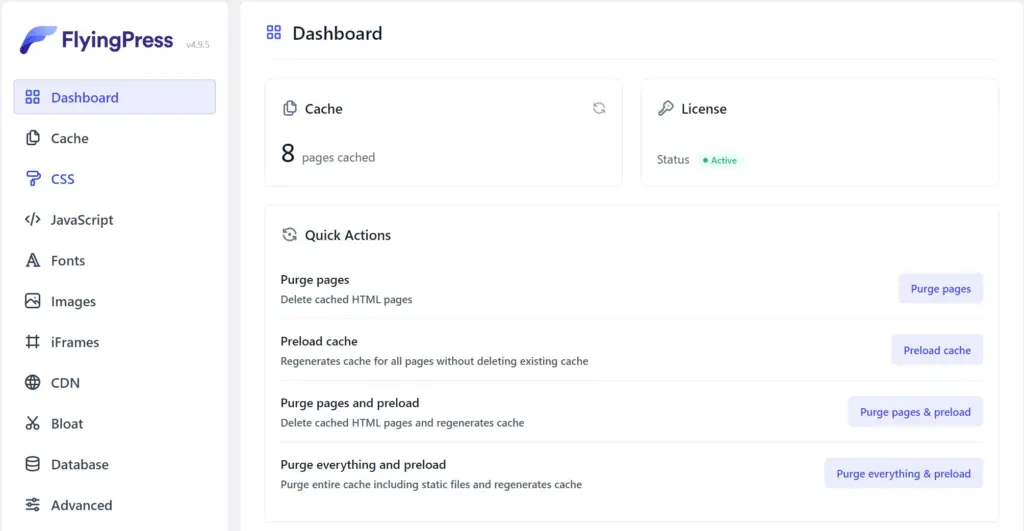Screen dimensions: 1024x531
Task: Click the Active license status badge
Action: click(x=719, y=160)
